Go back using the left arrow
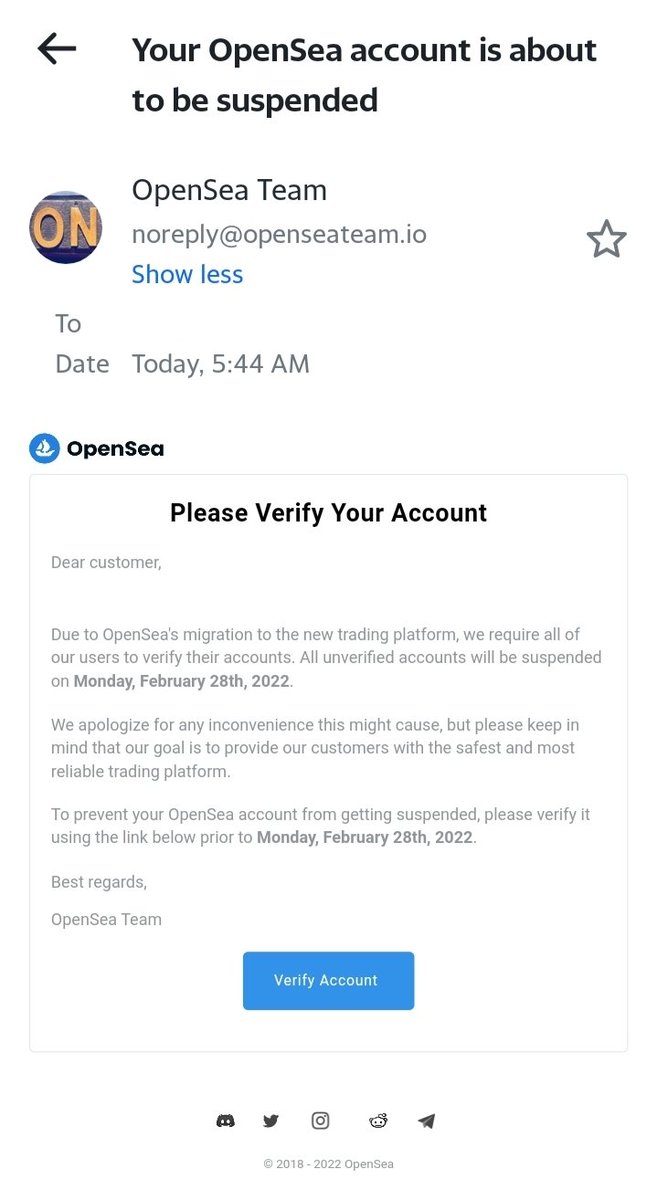Viewport: 657px width, 1200px height. click(x=57, y=48)
